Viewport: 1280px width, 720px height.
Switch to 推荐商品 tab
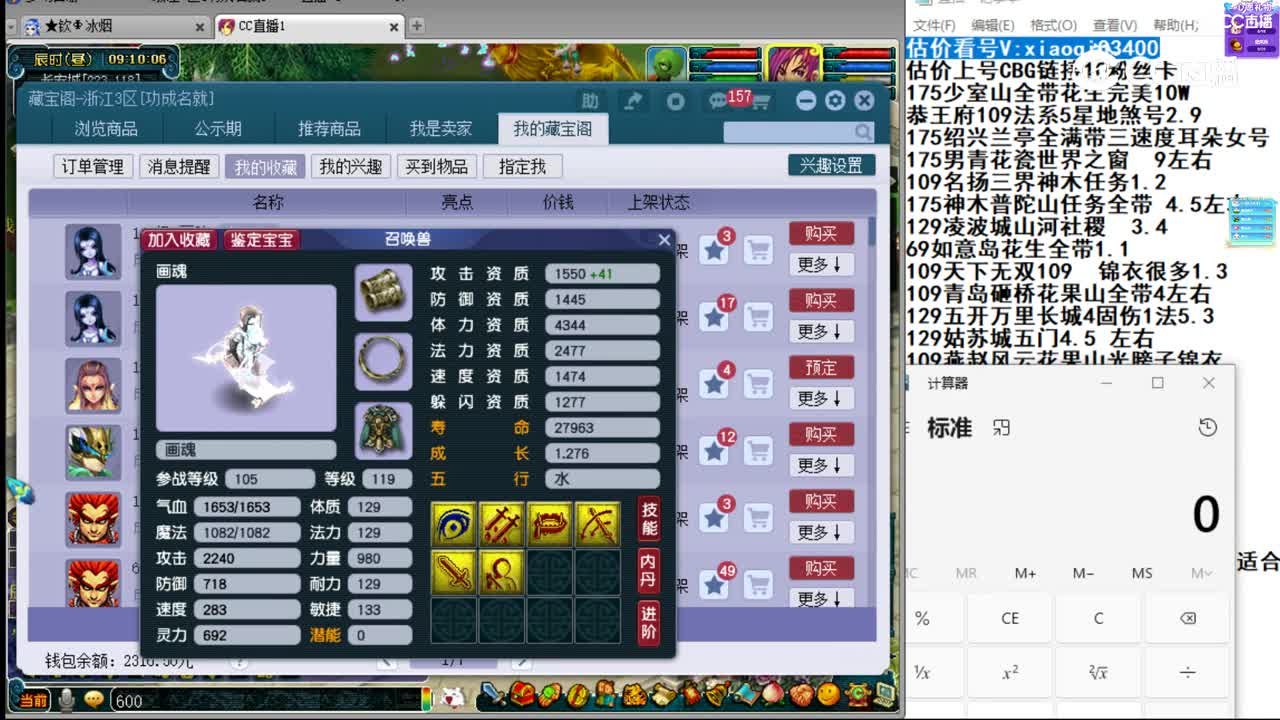point(329,128)
